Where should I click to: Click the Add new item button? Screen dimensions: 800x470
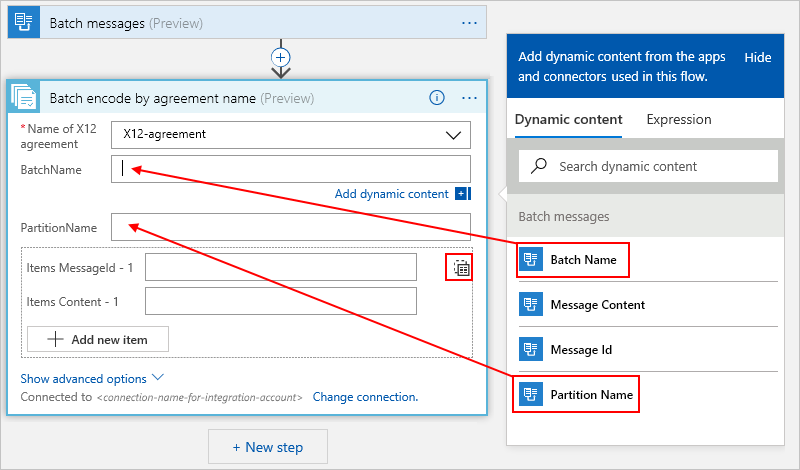[98, 339]
